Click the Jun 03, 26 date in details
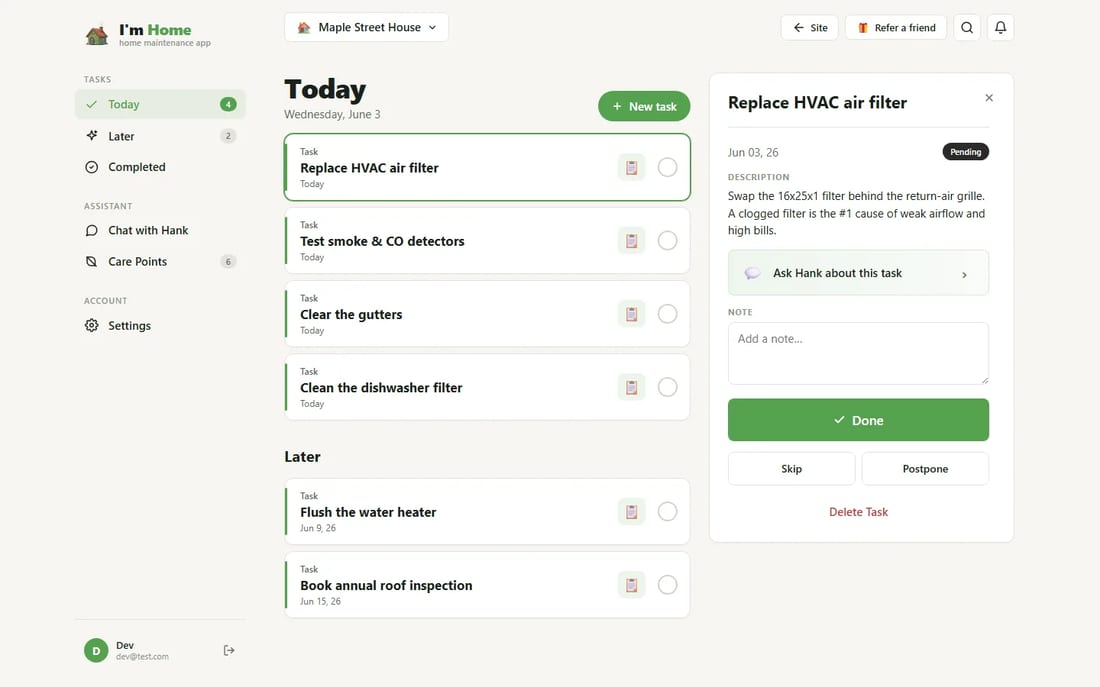 [753, 152]
